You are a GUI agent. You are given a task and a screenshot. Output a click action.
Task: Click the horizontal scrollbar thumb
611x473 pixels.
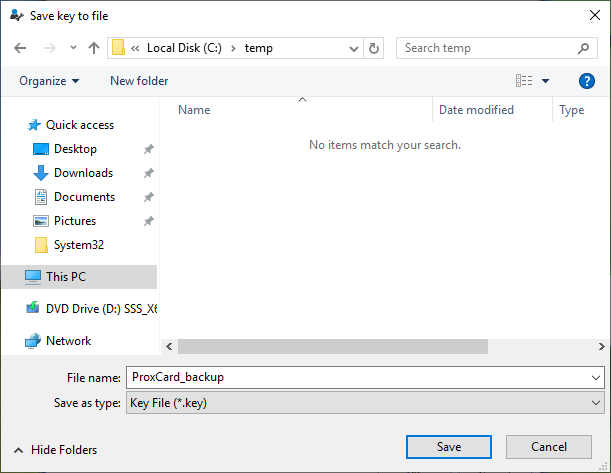pos(333,347)
